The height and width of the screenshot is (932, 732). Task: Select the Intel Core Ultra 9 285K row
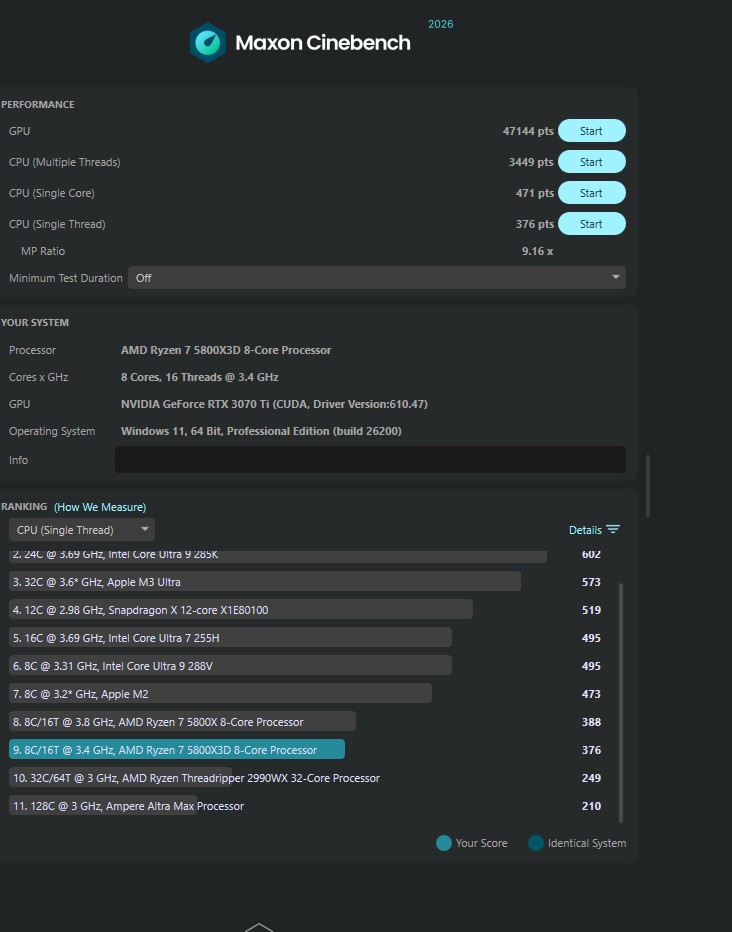tap(277, 555)
